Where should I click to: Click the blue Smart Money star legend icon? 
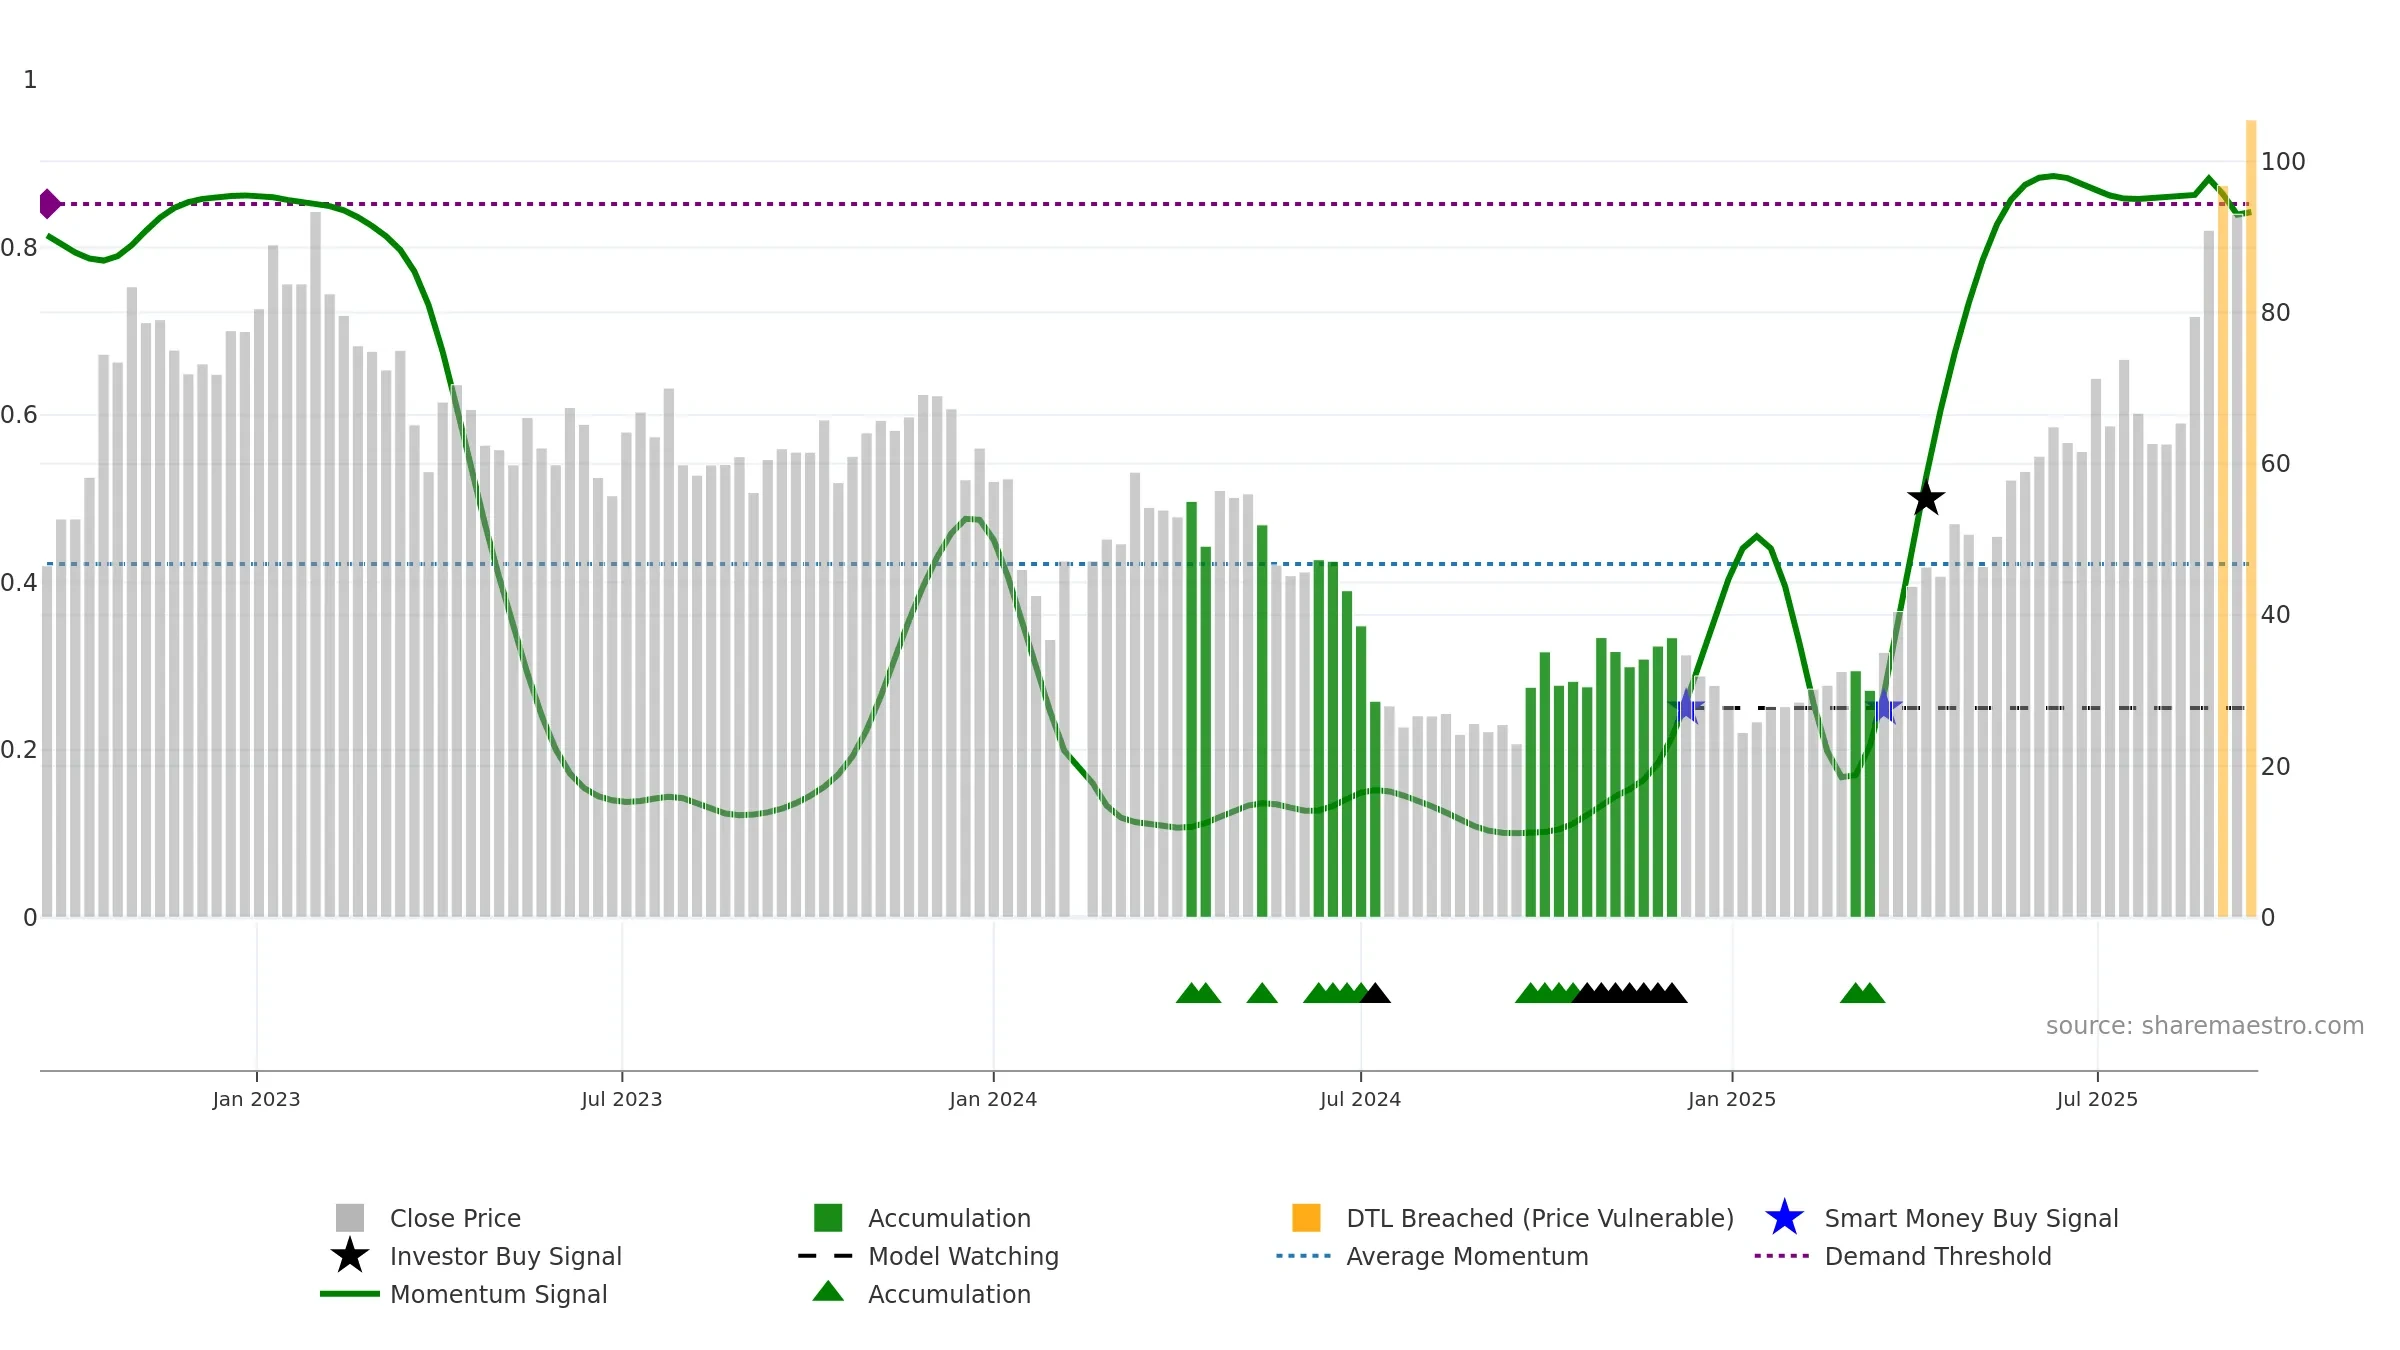point(1784,1218)
